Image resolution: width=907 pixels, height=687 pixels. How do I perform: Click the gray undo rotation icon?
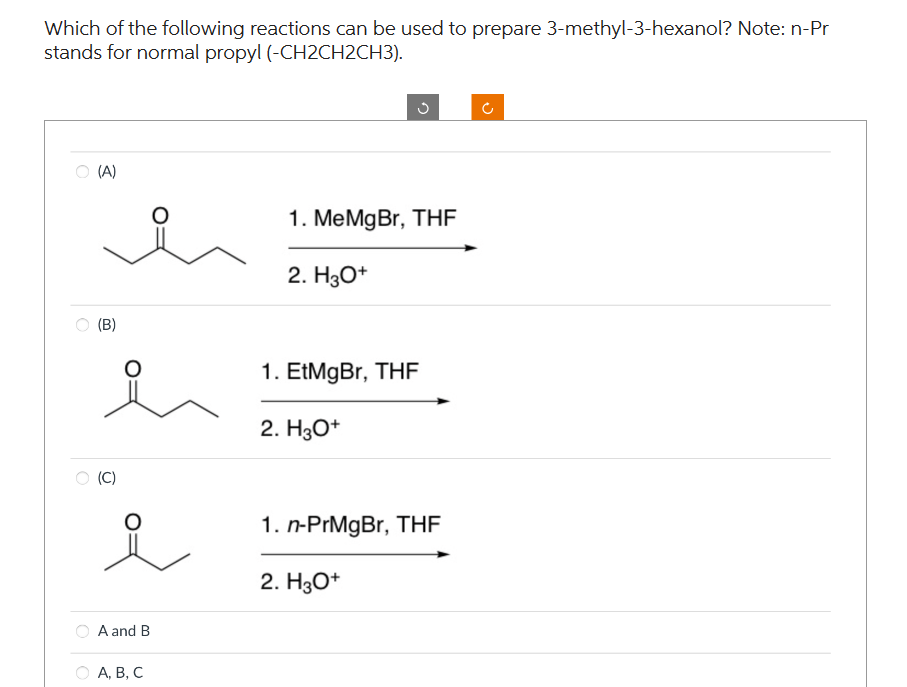coord(421,107)
